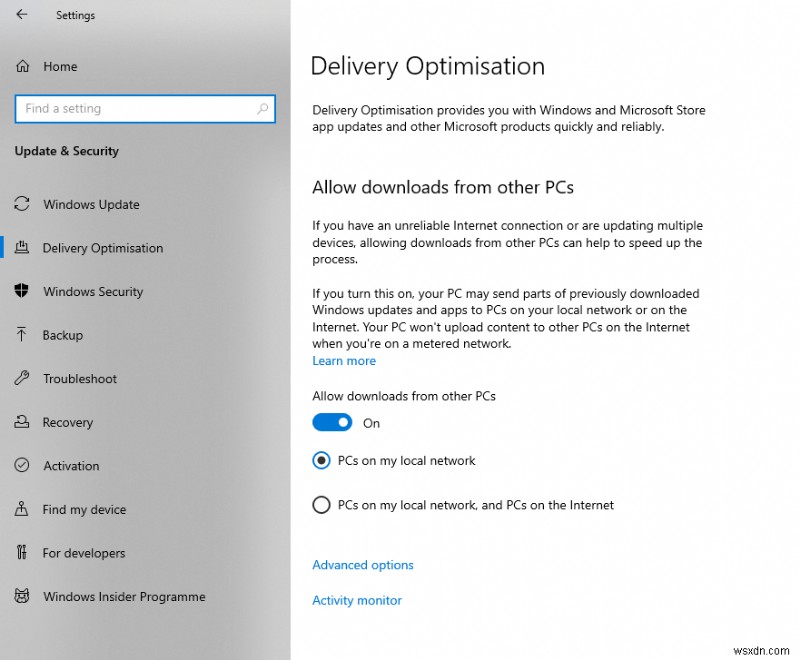The image size is (800, 660).
Task: Click the Activity monitor link
Action: coord(357,600)
